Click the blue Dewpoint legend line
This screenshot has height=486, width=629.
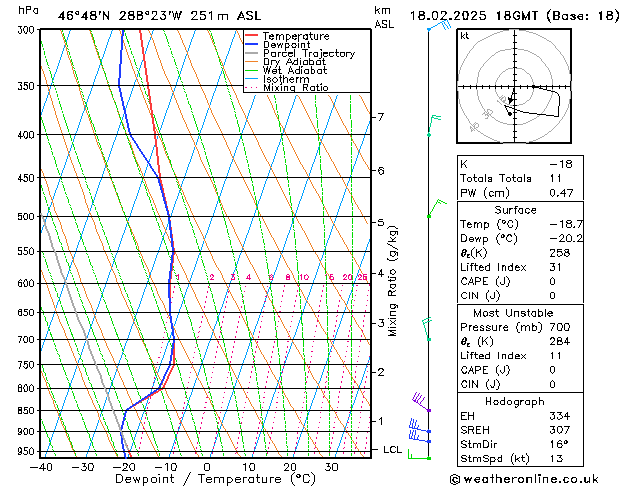pyautogui.click(x=251, y=44)
